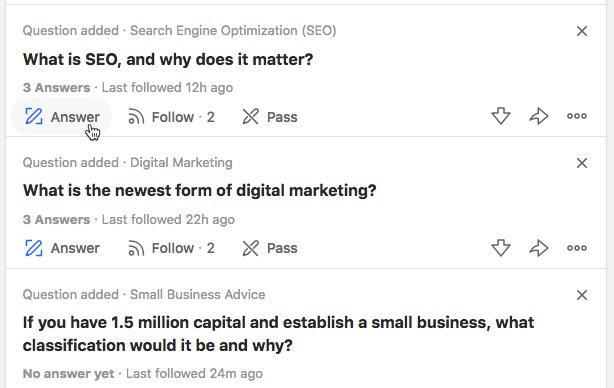Open the Digital Marketing topic link

tap(181, 162)
